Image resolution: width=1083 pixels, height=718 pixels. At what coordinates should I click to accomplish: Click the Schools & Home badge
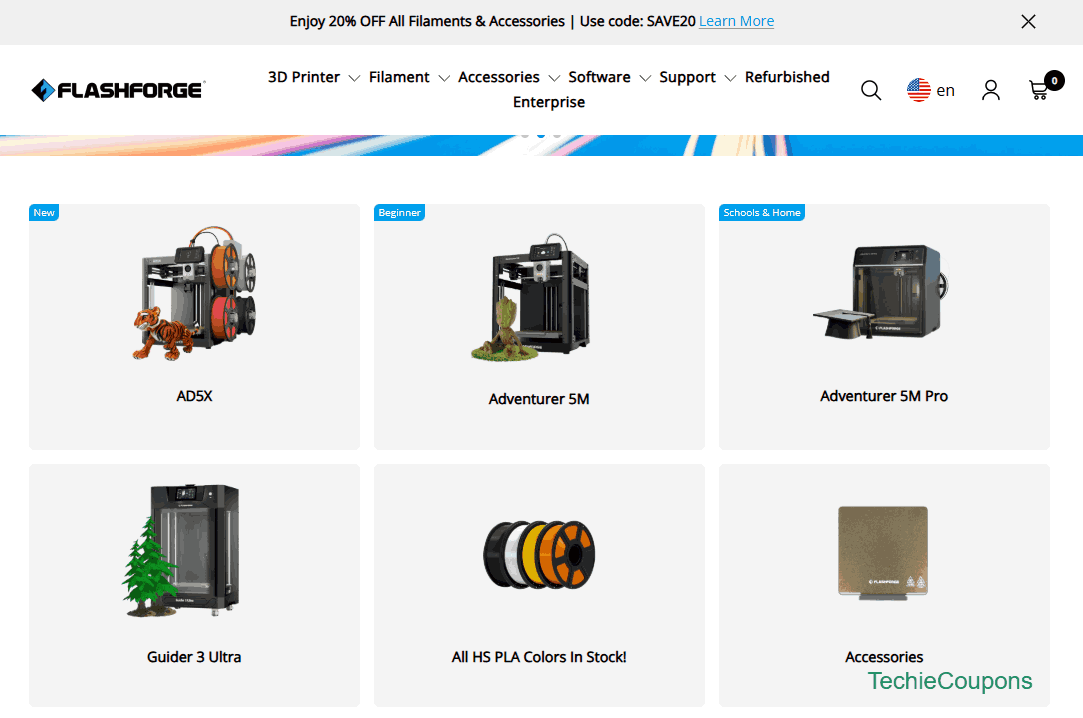point(762,213)
